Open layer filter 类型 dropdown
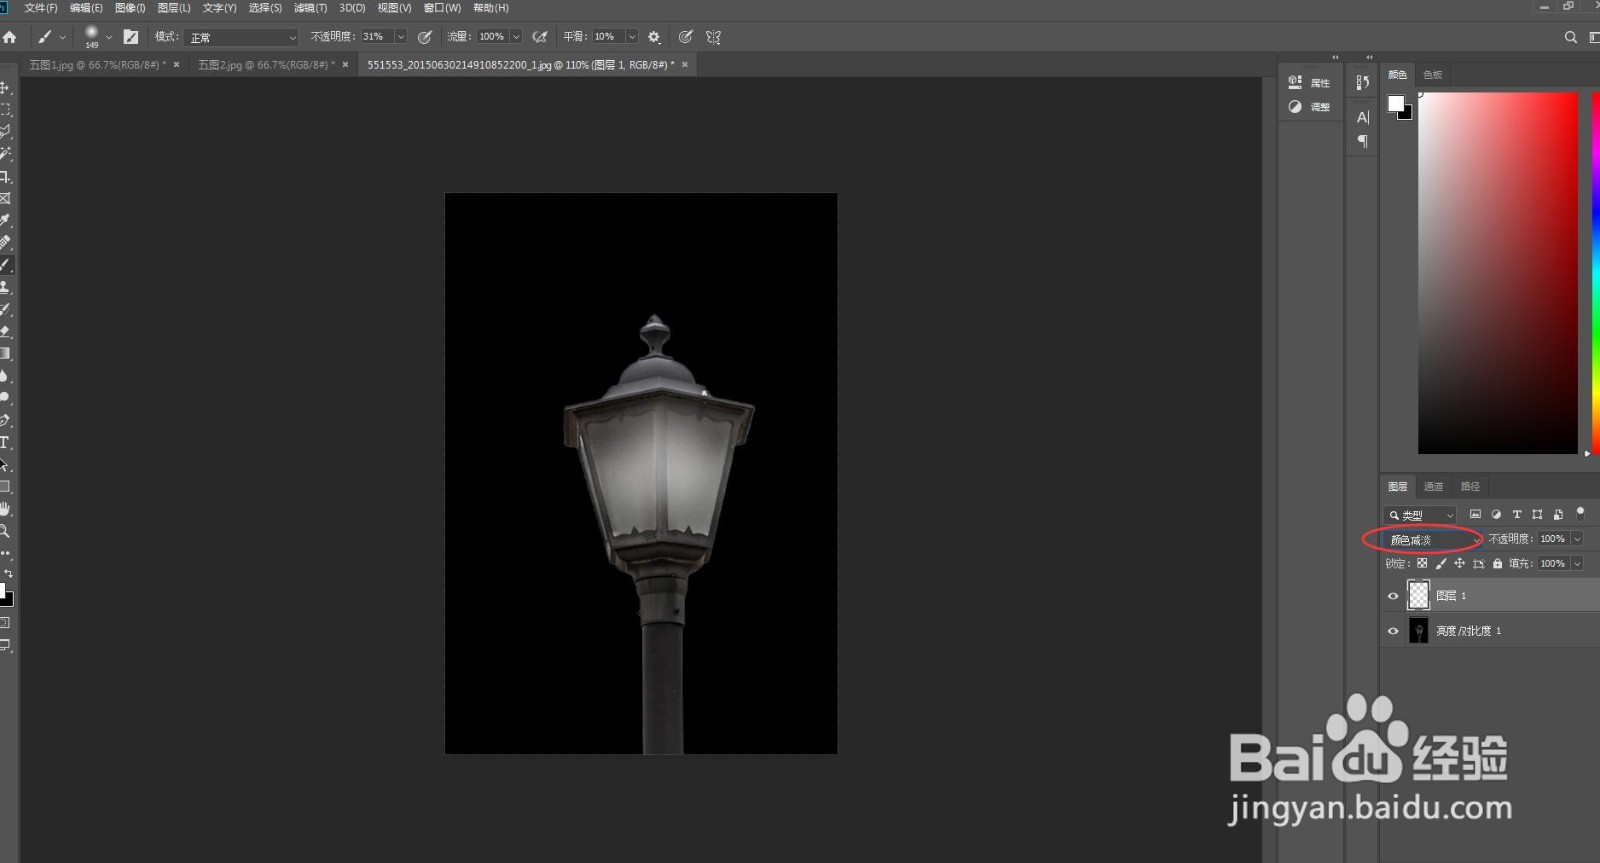This screenshot has width=1600, height=863. pos(1420,515)
